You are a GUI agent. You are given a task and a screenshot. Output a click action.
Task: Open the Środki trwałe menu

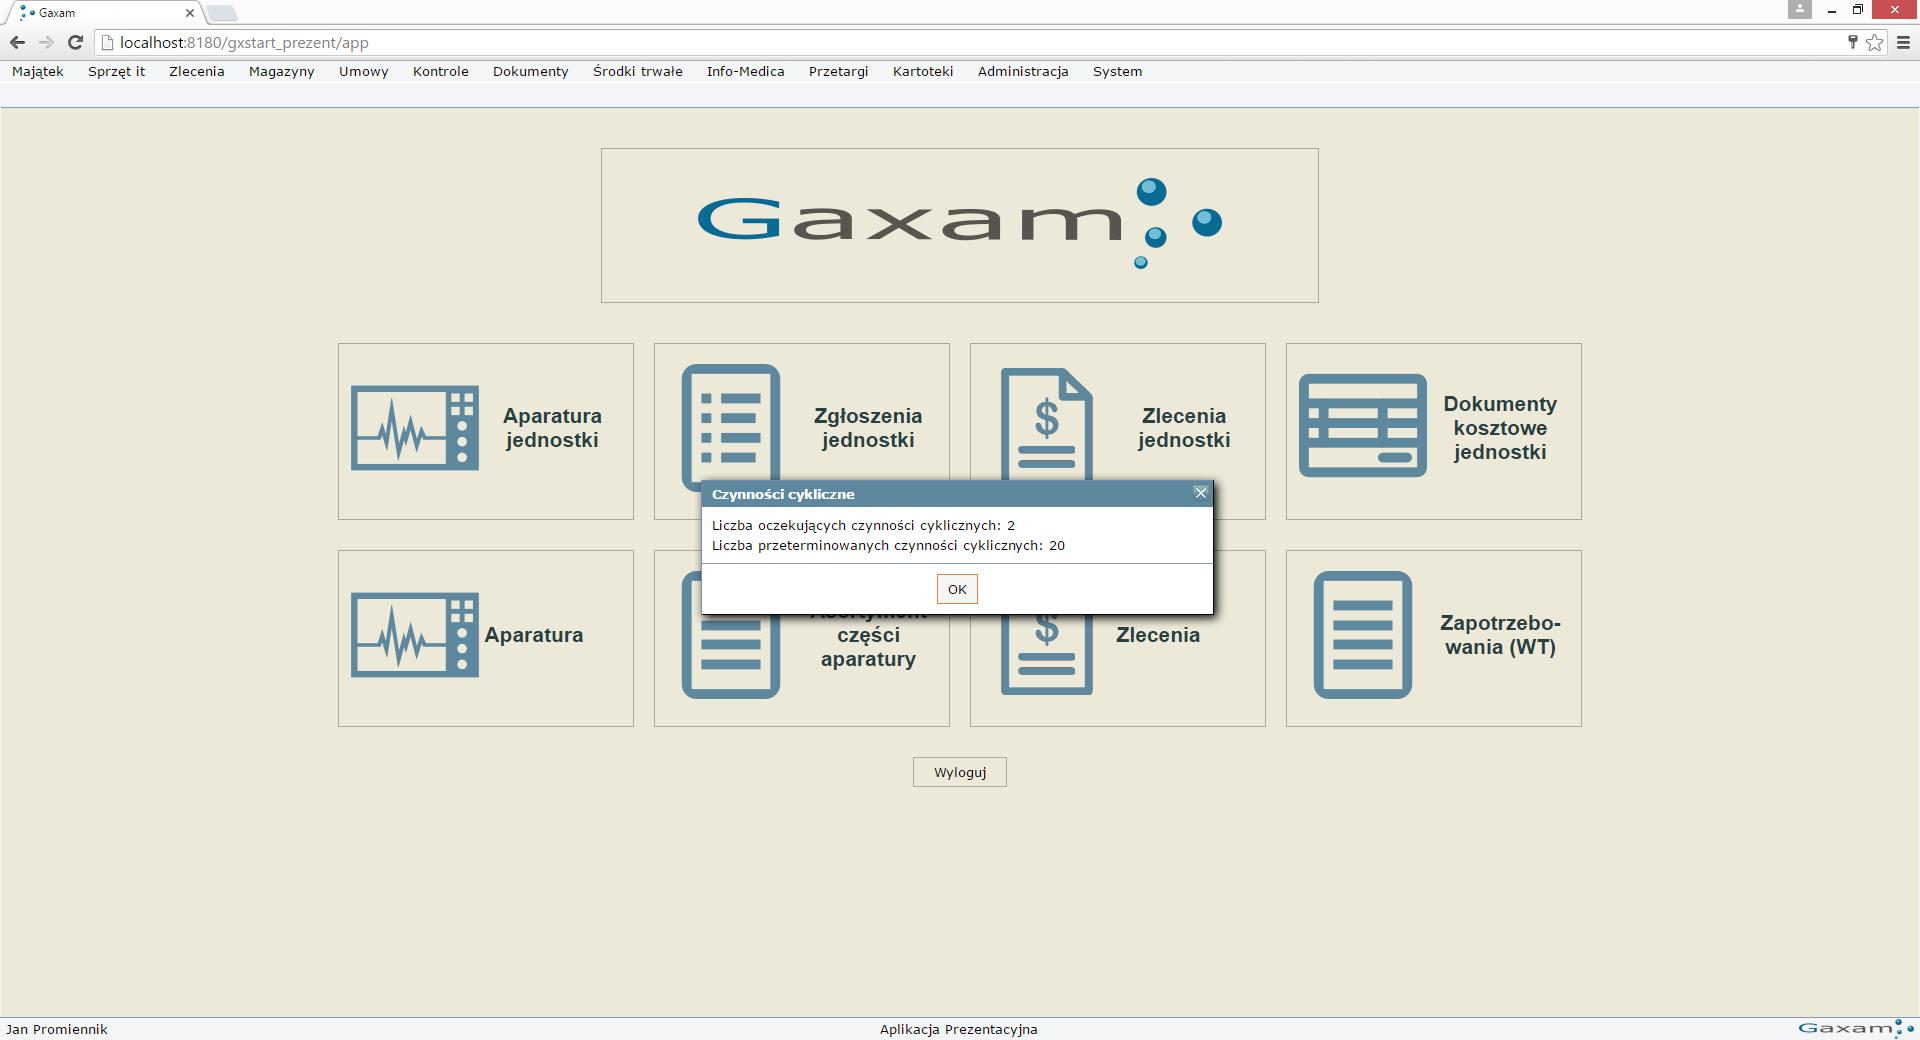click(x=637, y=71)
